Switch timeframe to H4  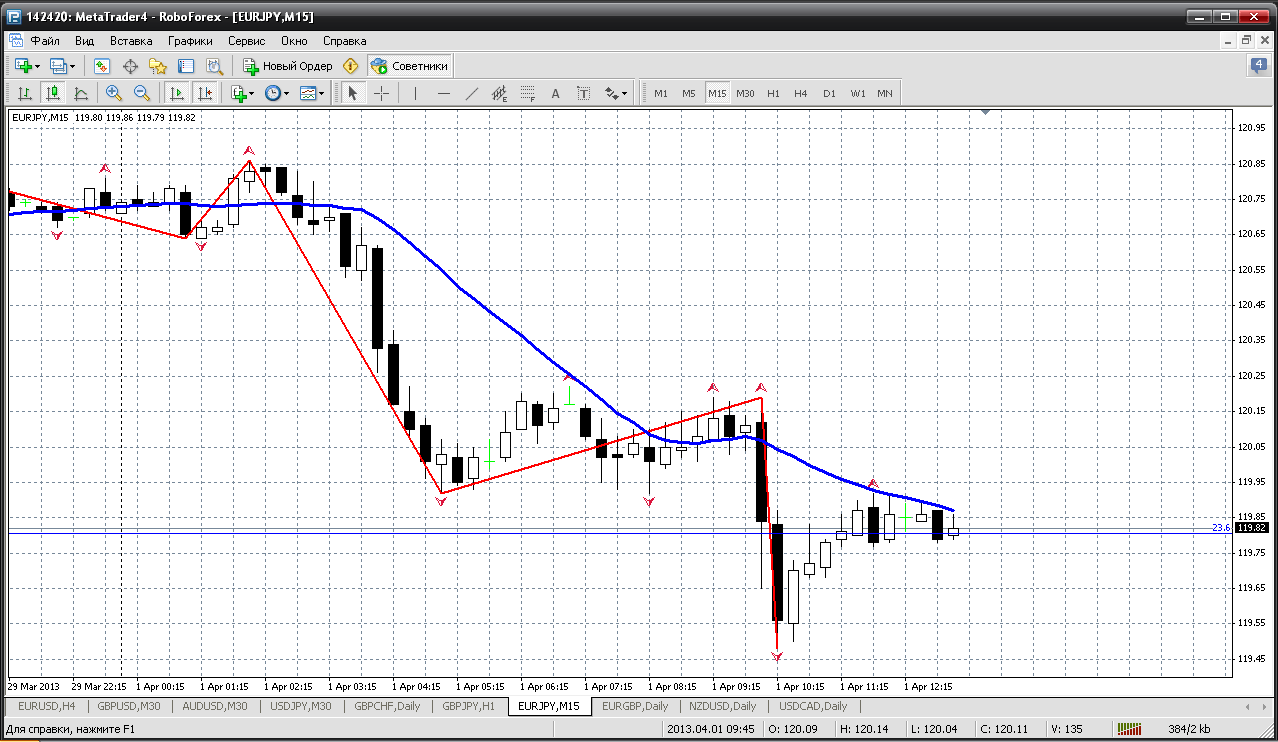(x=801, y=93)
